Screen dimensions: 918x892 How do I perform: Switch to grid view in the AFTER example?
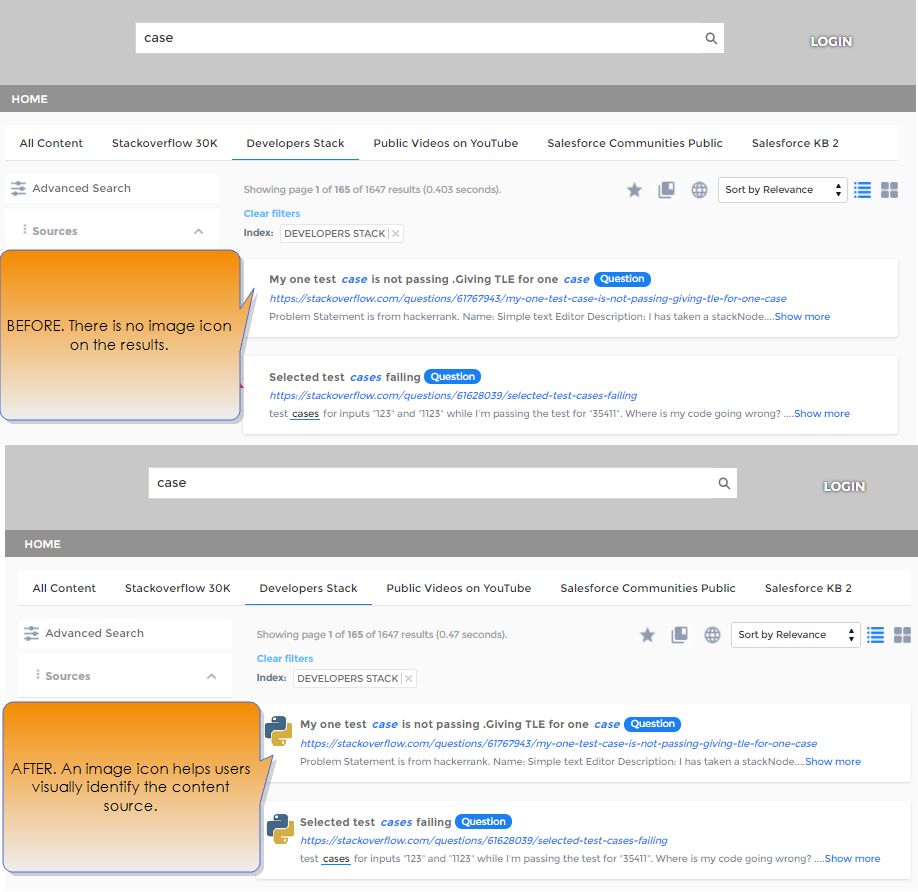(x=902, y=635)
